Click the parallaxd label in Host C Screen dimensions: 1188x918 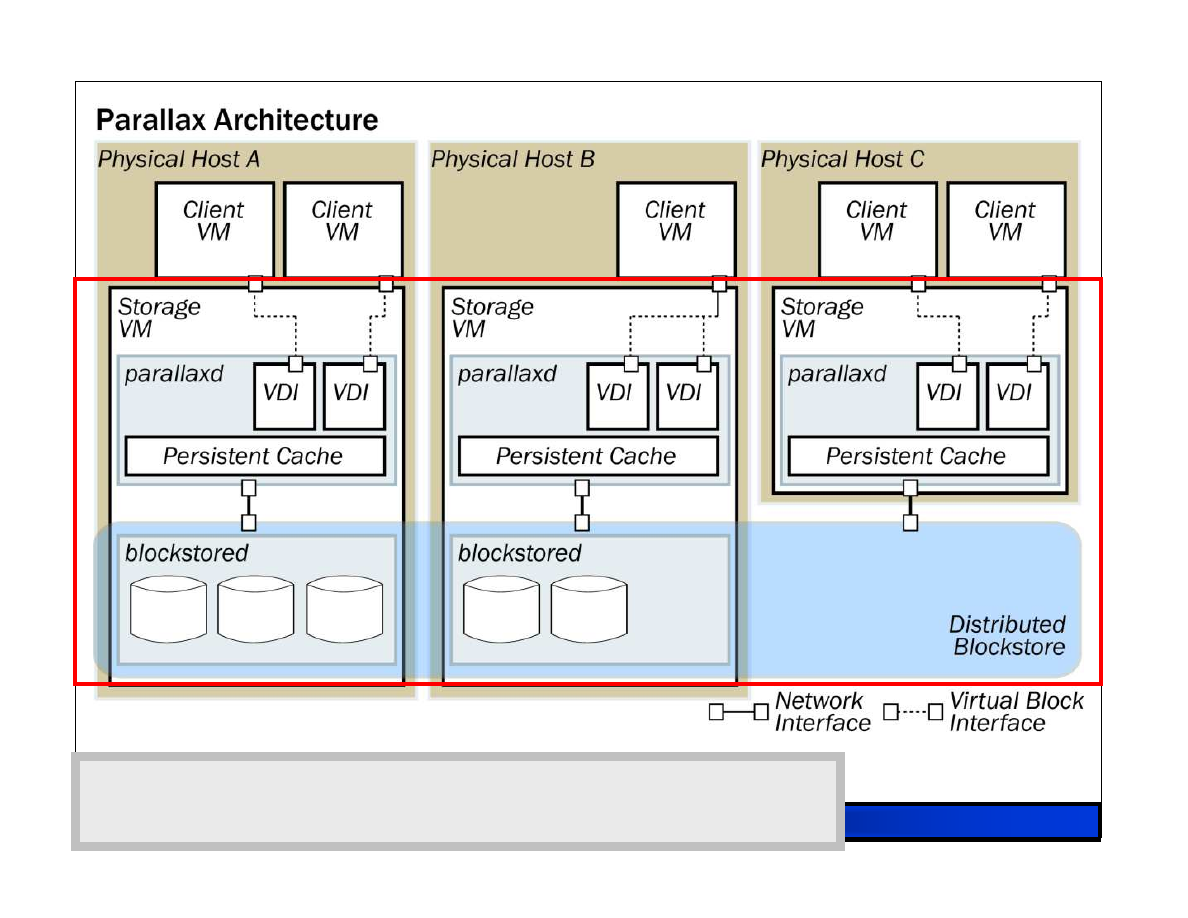click(x=836, y=374)
